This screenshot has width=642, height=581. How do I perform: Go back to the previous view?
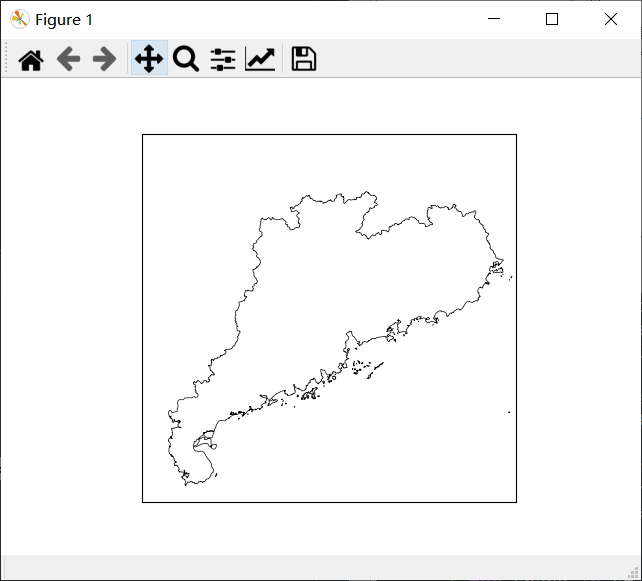point(68,59)
